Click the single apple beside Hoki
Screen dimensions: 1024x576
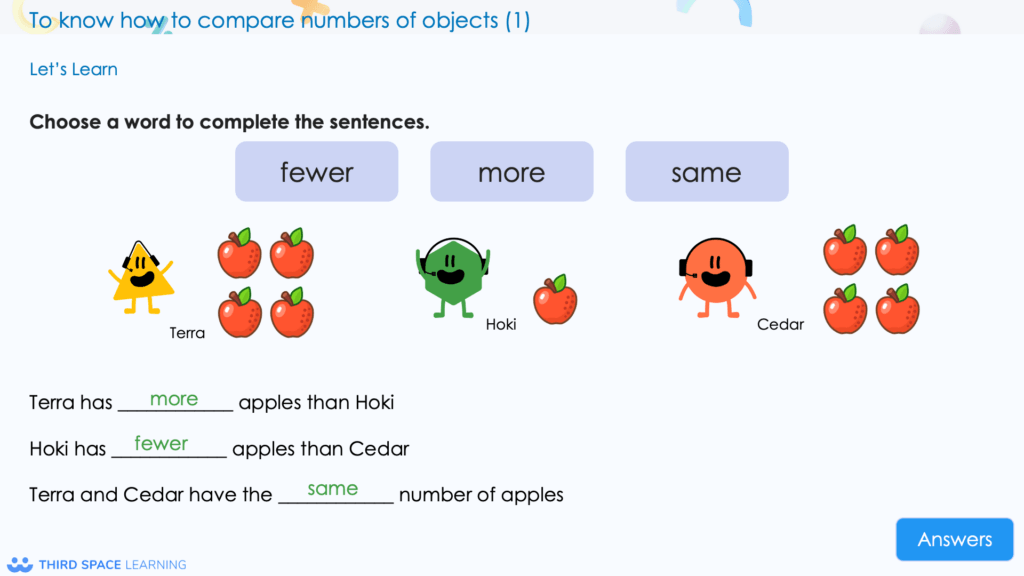click(x=556, y=303)
